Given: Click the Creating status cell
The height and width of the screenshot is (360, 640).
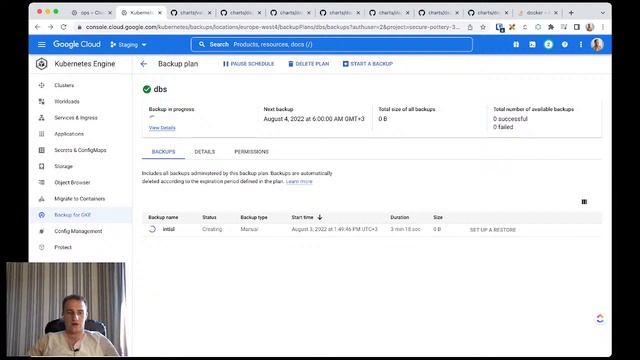Looking at the screenshot, I should [x=212, y=229].
